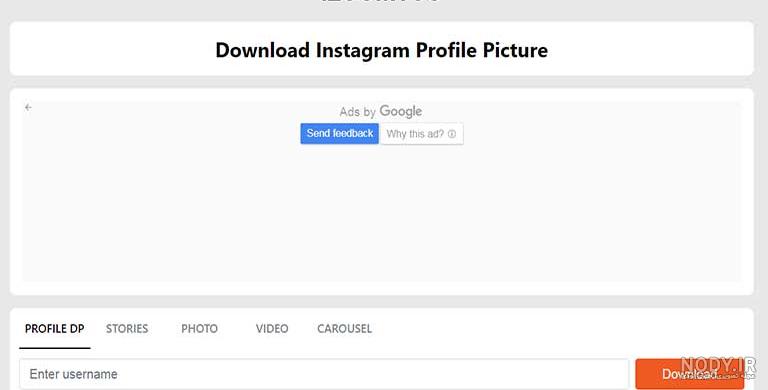Screen dimensions: 768x390
Task: Go to the VIDEO tab
Action: click(x=272, y=329)
